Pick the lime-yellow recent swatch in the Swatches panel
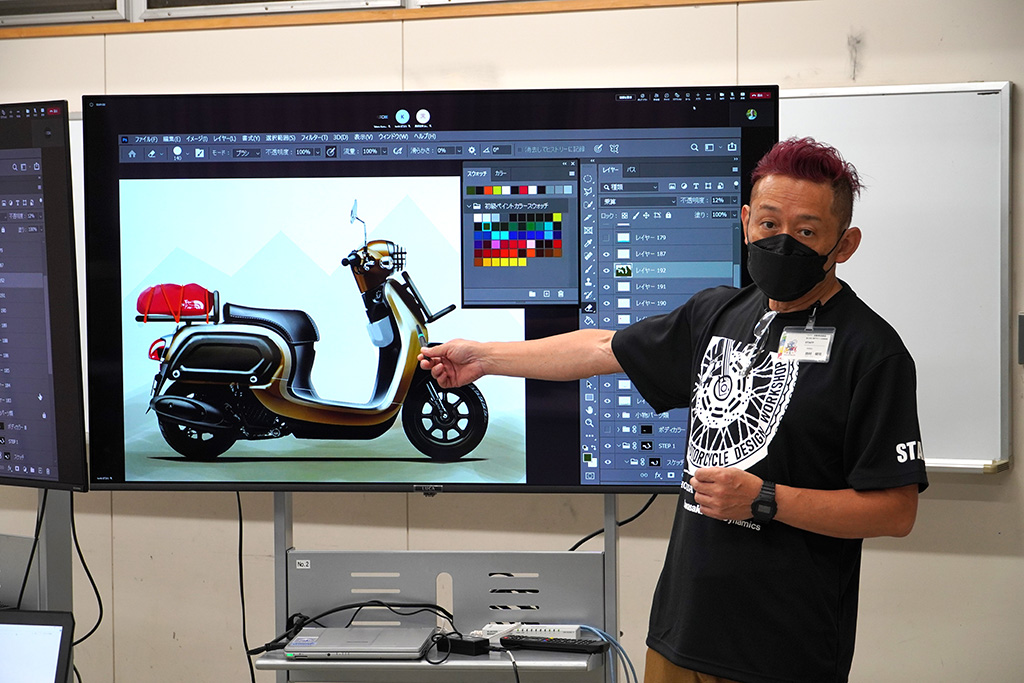 497,191
